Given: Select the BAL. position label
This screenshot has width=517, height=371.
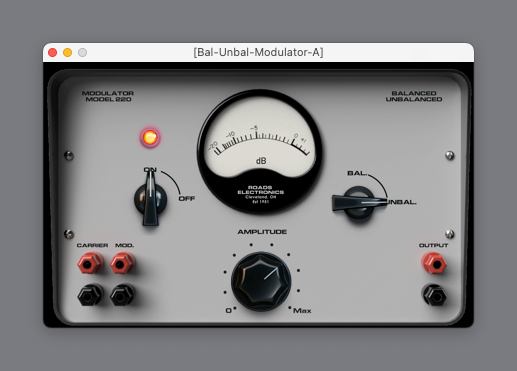Looking at the screenshot, I should click(x=357, y=173).
